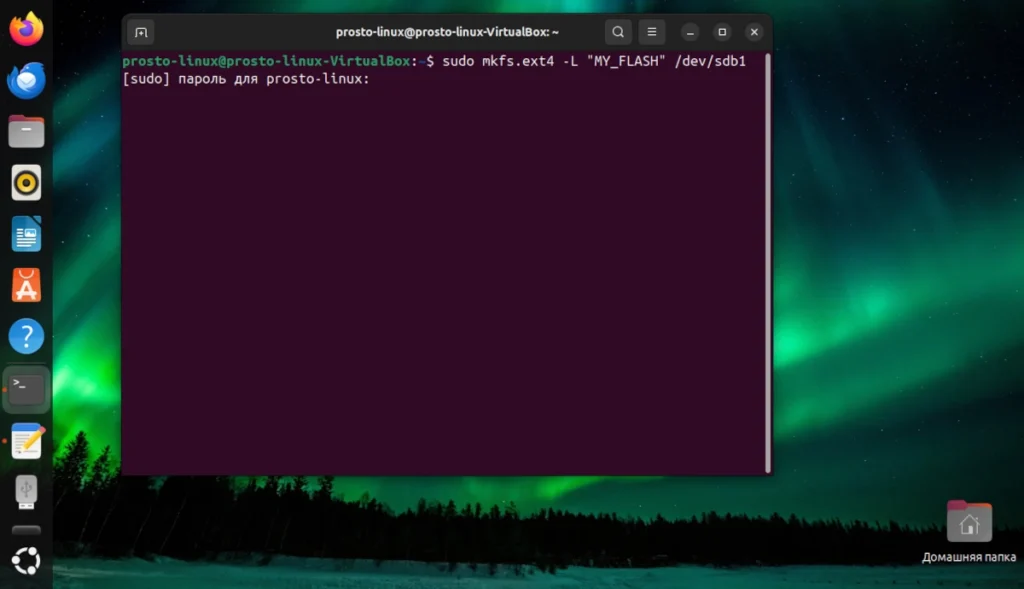Viewport: 1024px width, 589px height.
Task: Launch LibreOffice Writer from dock
Action: (26, 234)
